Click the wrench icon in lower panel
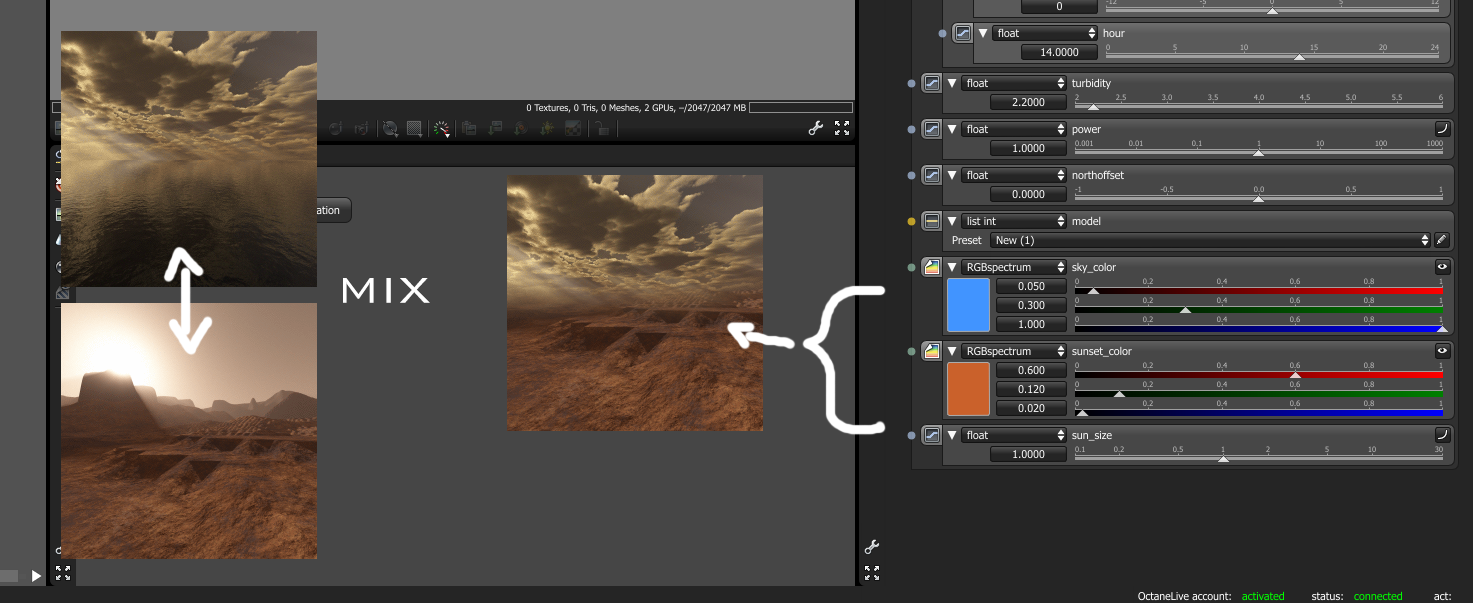 pos(871,546)
